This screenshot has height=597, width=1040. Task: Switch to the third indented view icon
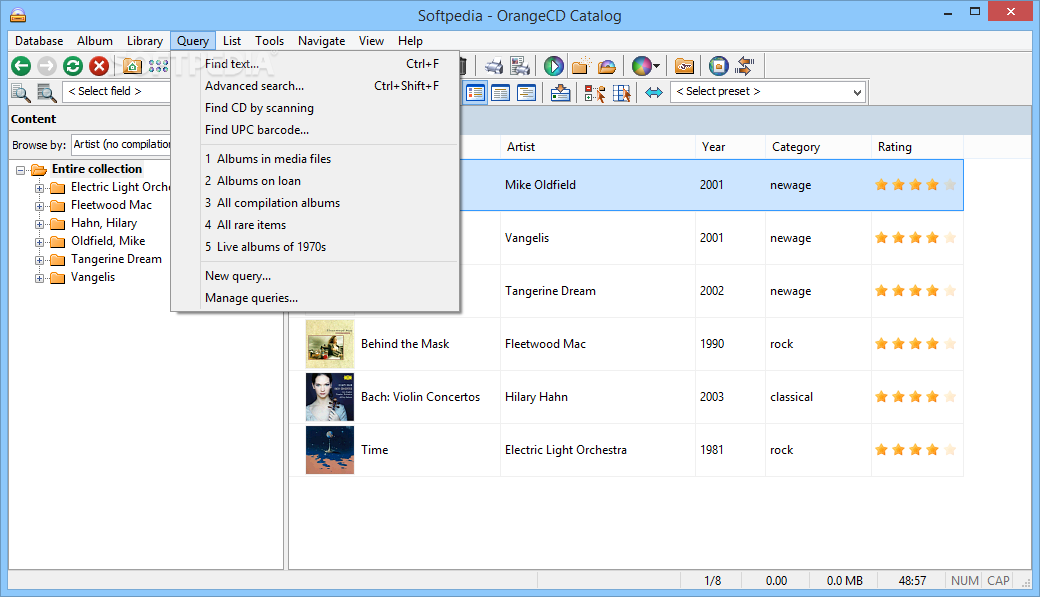(527, 92)
